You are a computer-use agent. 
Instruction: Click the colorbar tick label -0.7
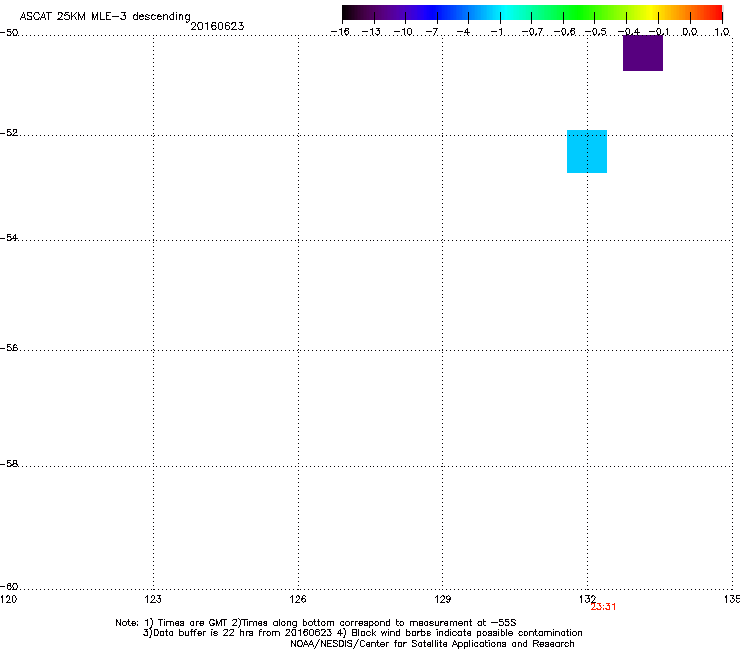[532, 32]
